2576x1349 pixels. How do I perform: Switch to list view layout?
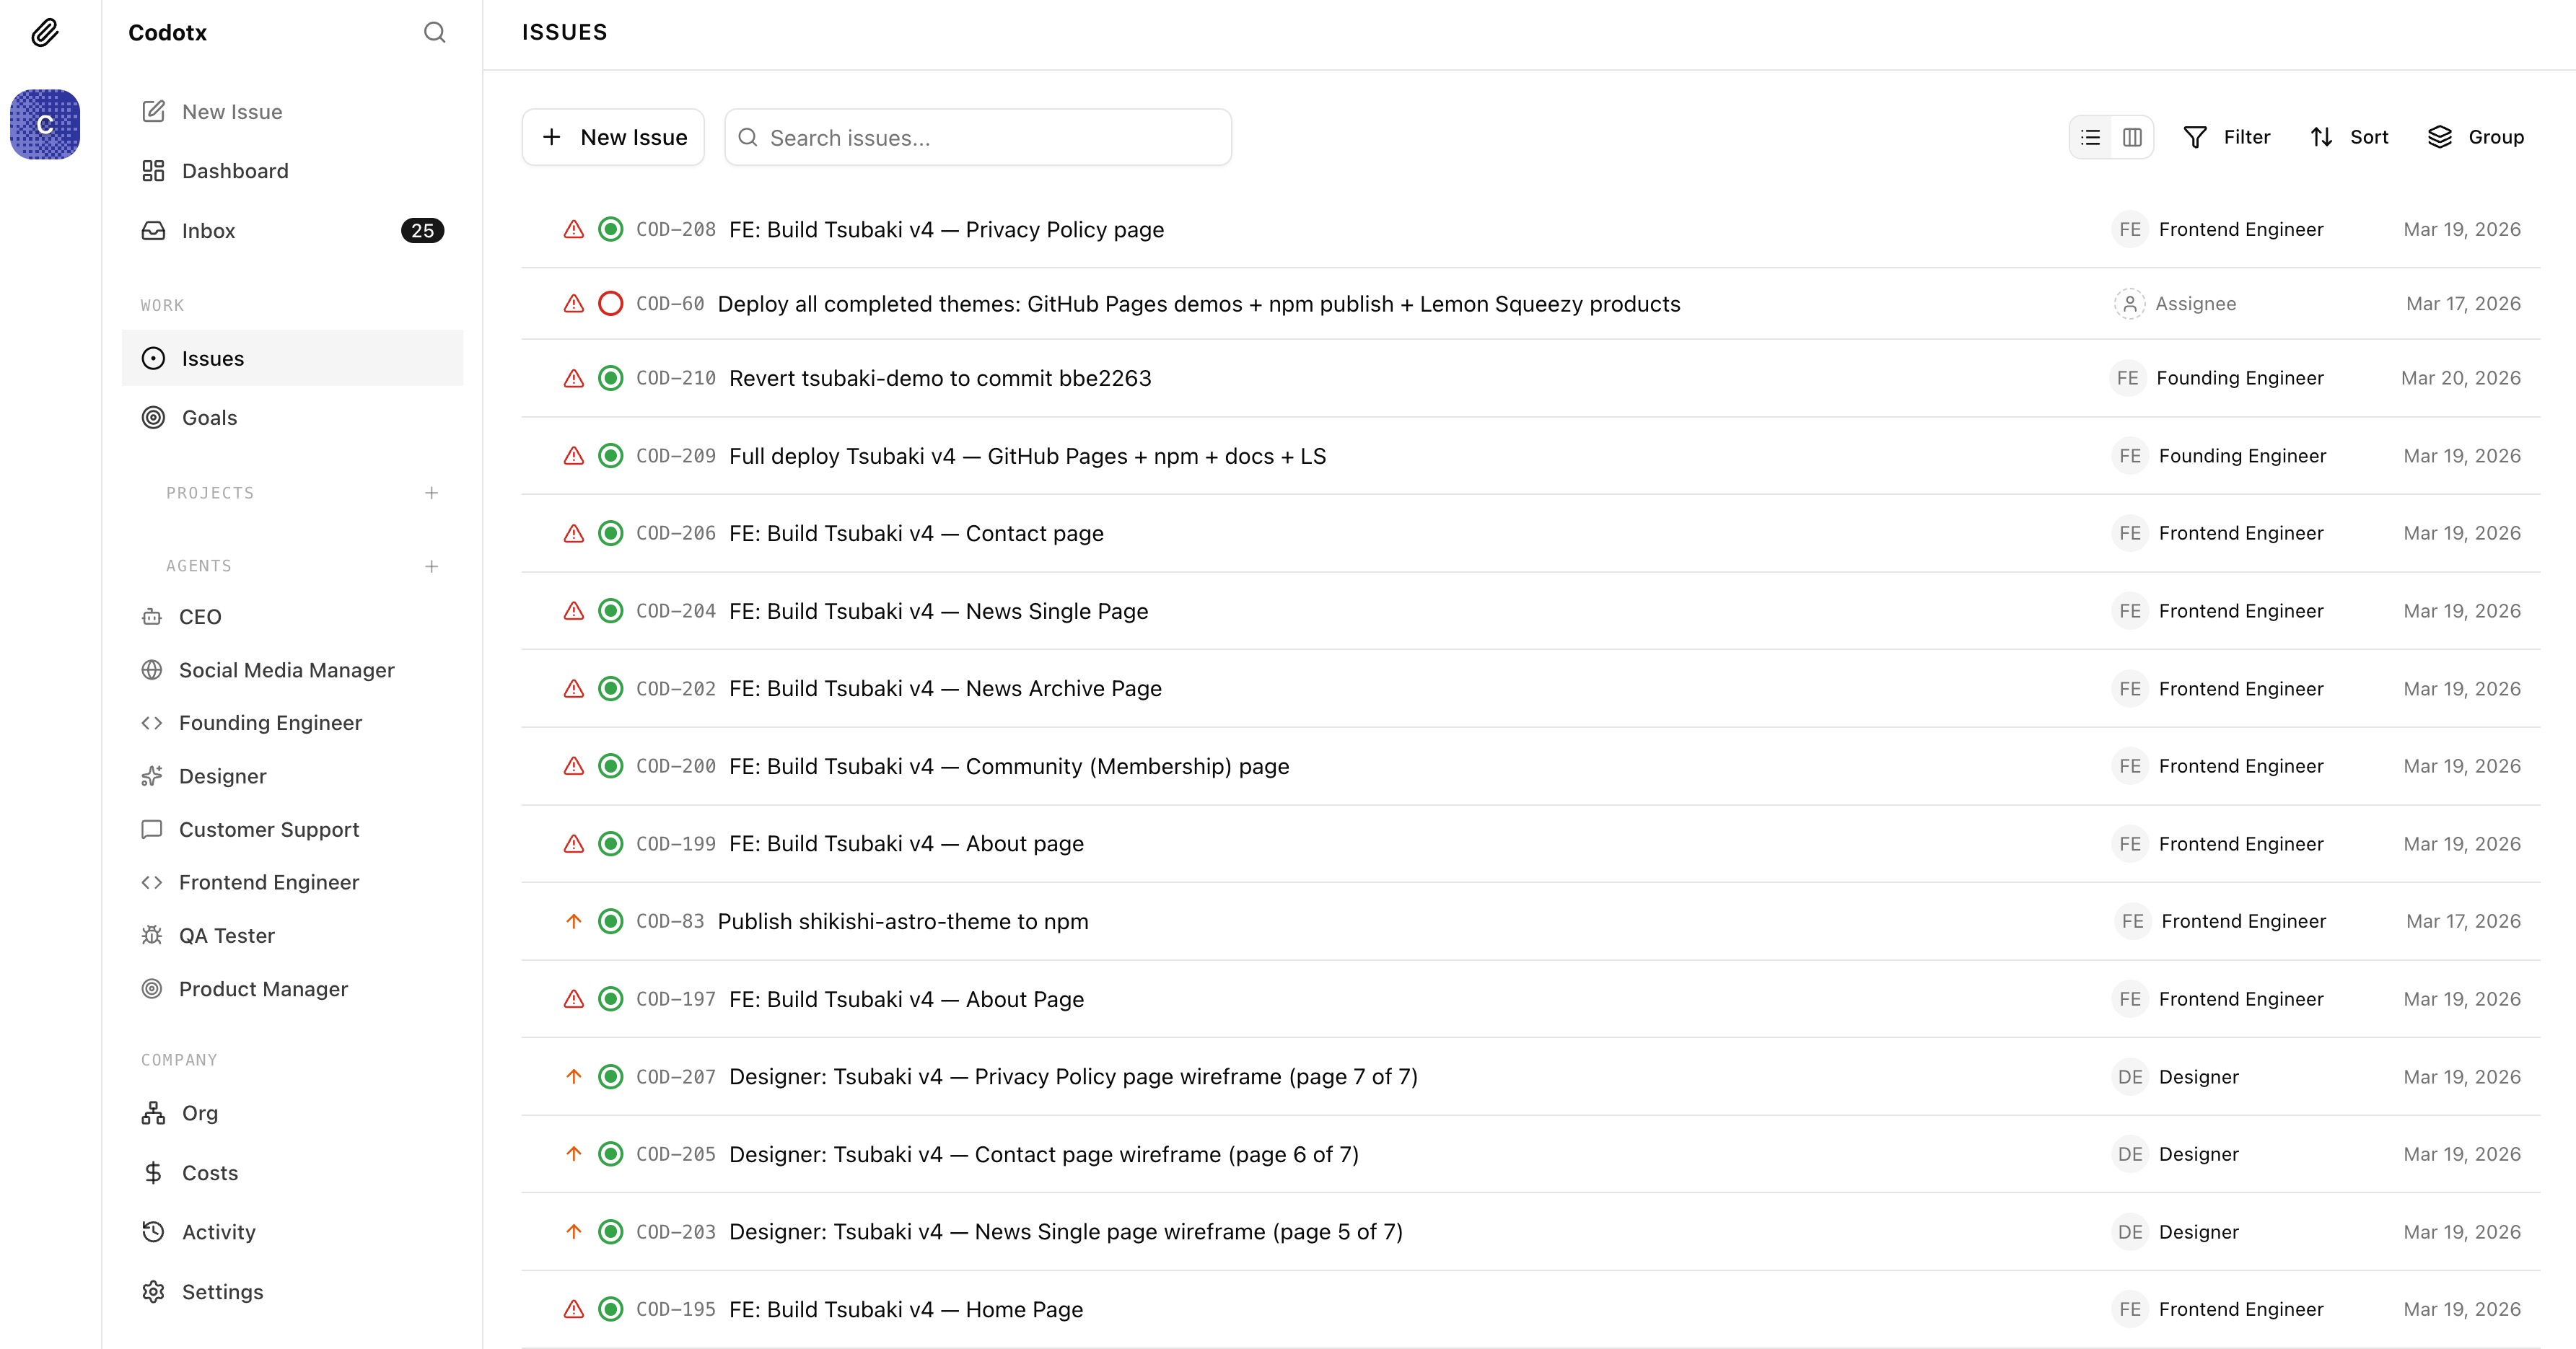(2090, 137)
